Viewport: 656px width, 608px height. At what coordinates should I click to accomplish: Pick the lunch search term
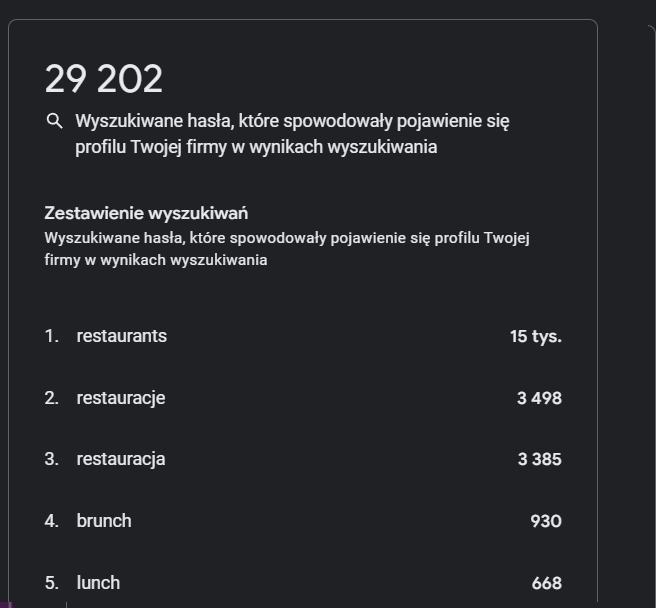click(x=98, y=582)
